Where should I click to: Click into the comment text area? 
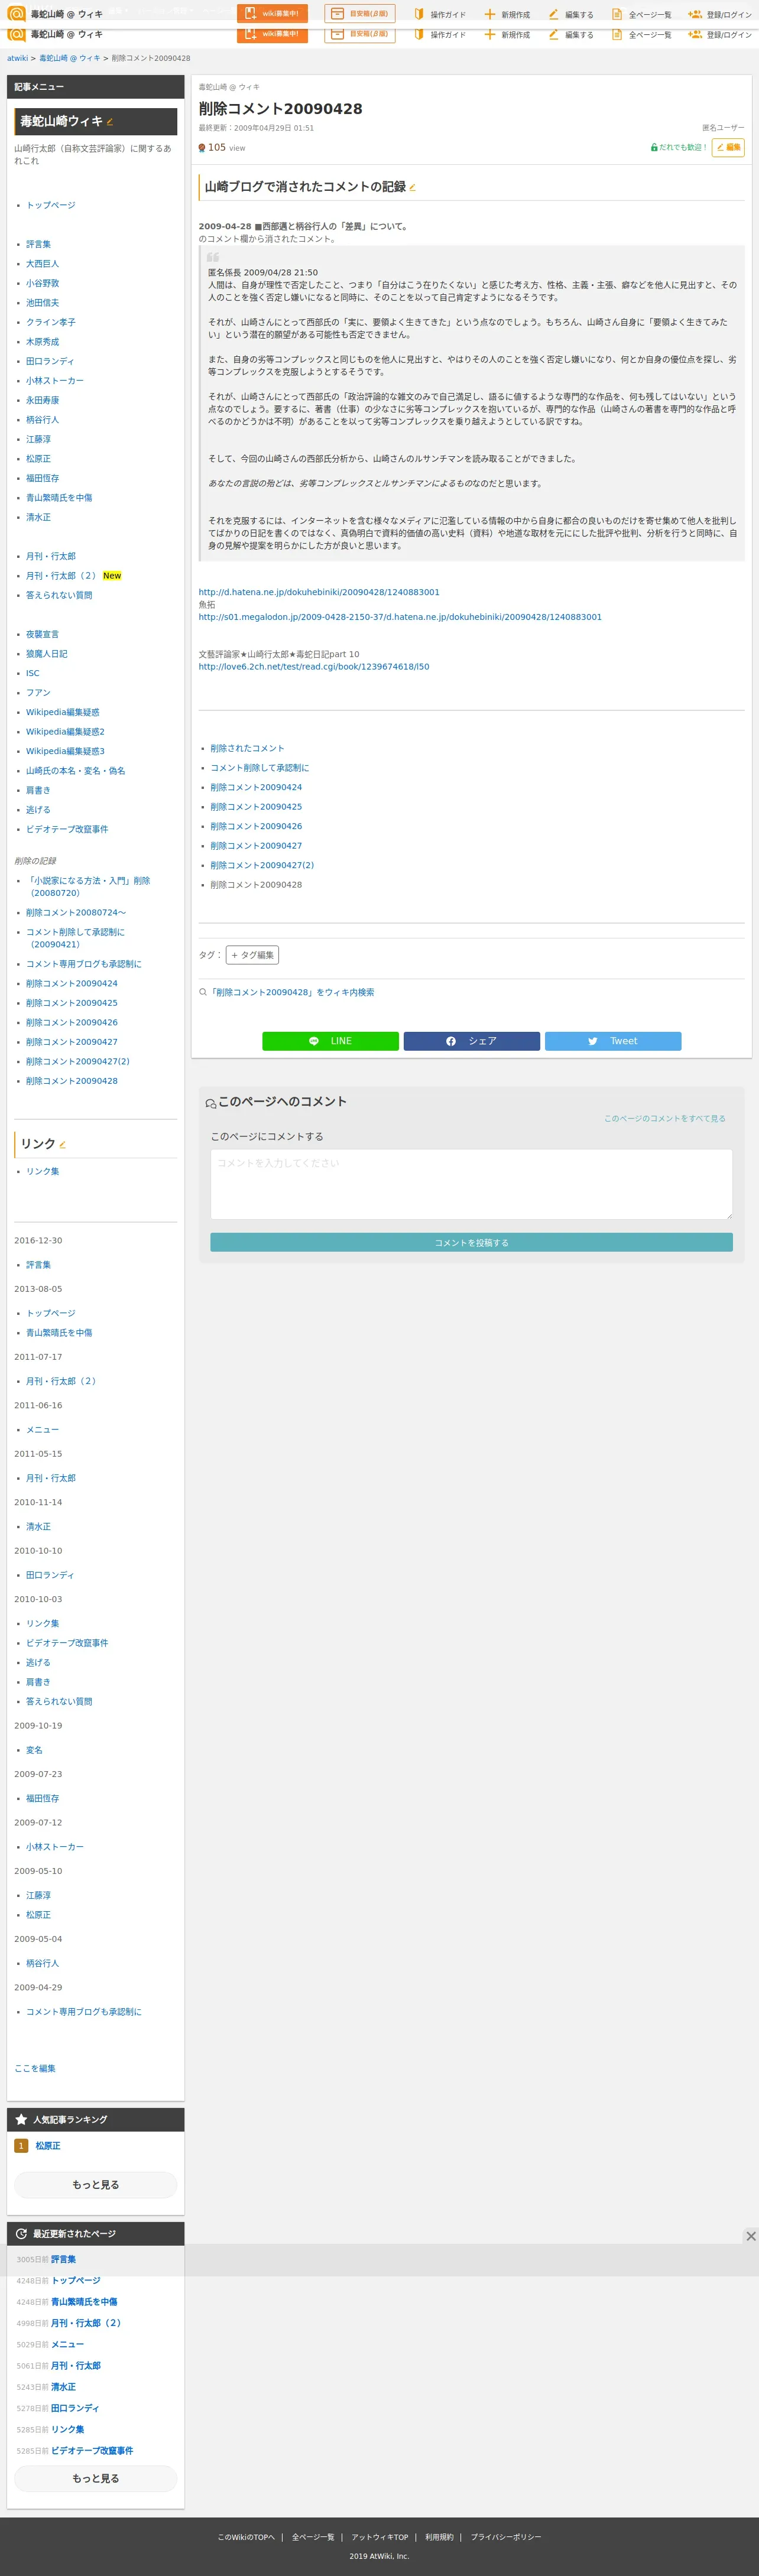pyautogui.click(x=471, y=1184)
